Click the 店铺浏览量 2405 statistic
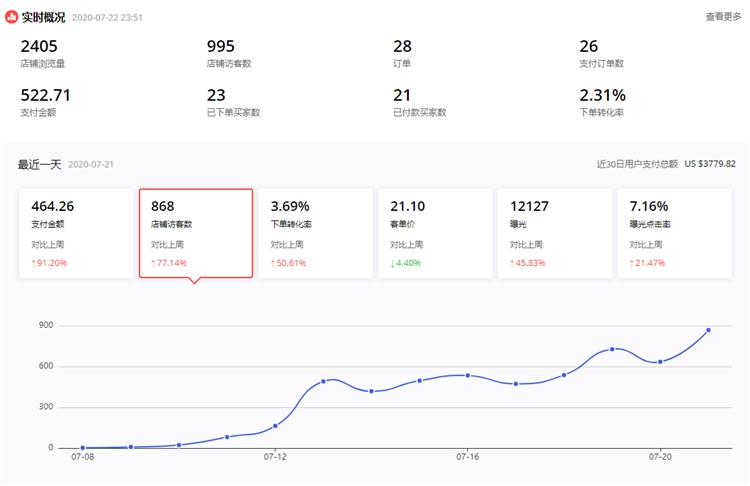The image size is (750, 486). 42,54
